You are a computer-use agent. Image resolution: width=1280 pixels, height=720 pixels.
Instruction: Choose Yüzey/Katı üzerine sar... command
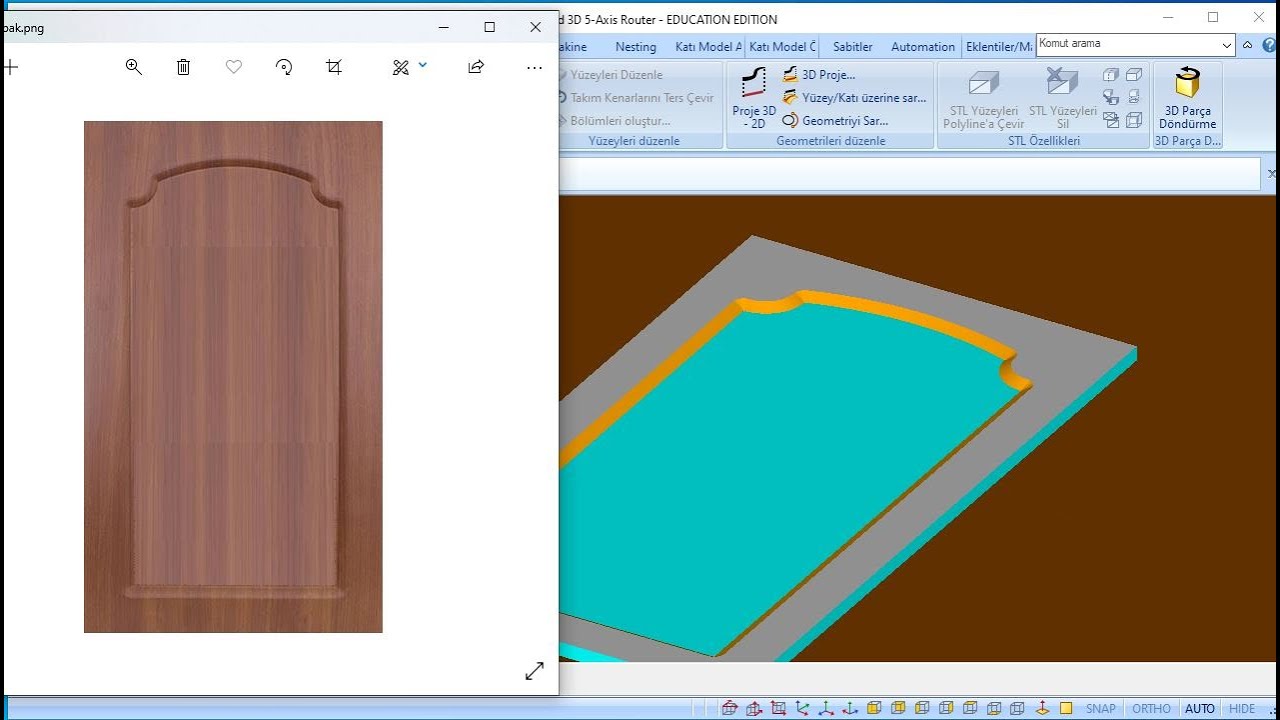855,97
